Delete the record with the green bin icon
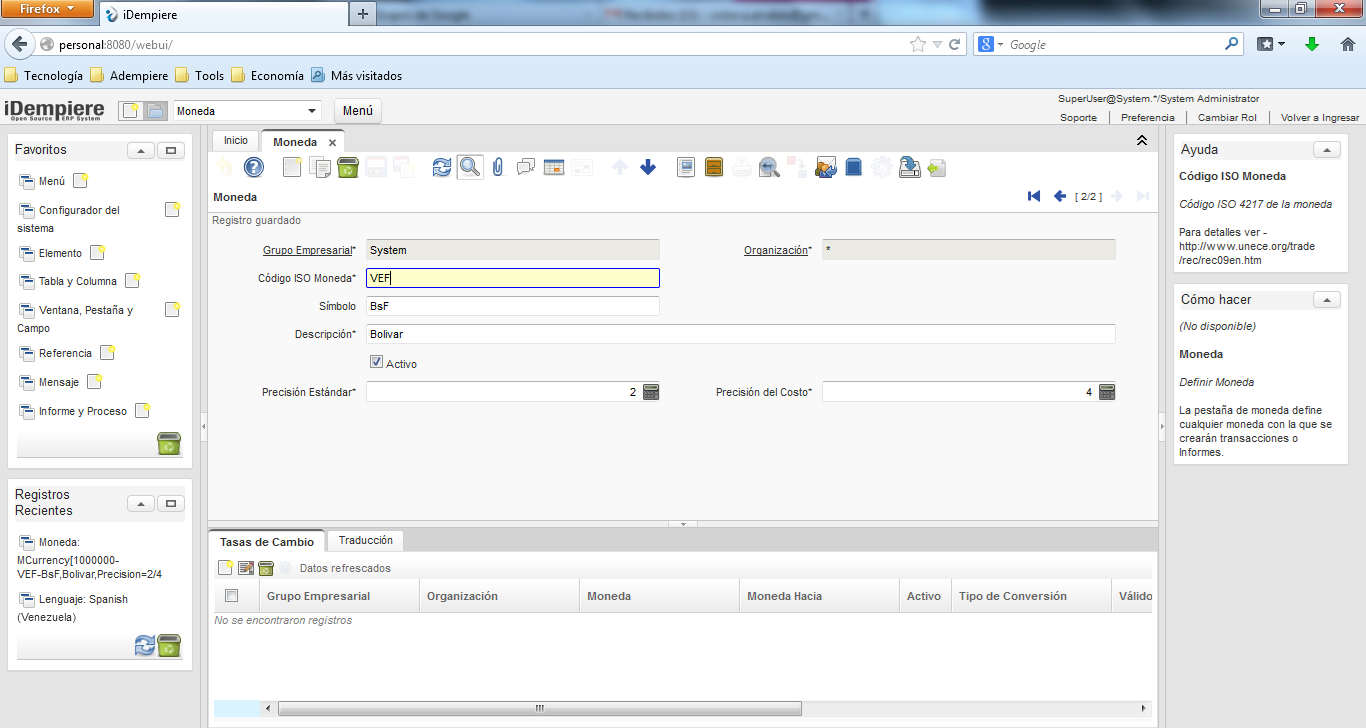Image resolution: width=1366 pixels, height=728 pixels. (x=347, y=167)
